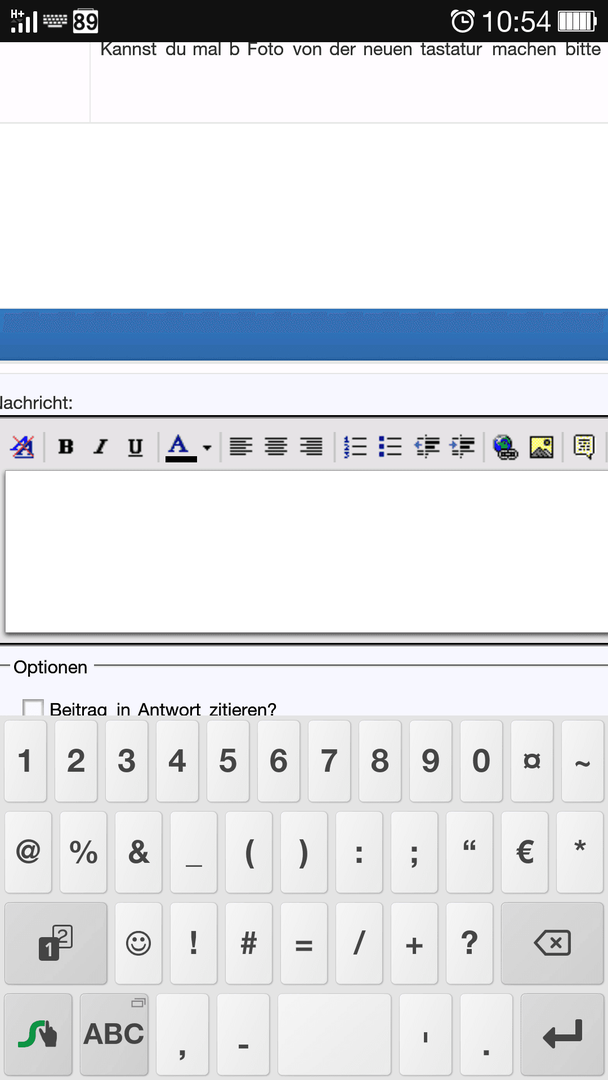Tap the colon key
The height and width of the screenshot is (1080, 608).
tap(359, 852)
